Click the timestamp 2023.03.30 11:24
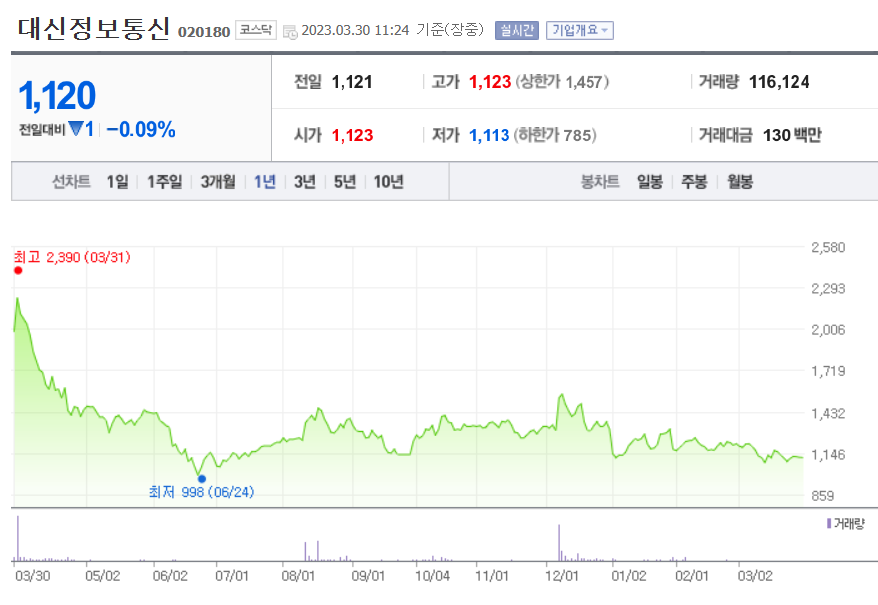 [355, 30]
